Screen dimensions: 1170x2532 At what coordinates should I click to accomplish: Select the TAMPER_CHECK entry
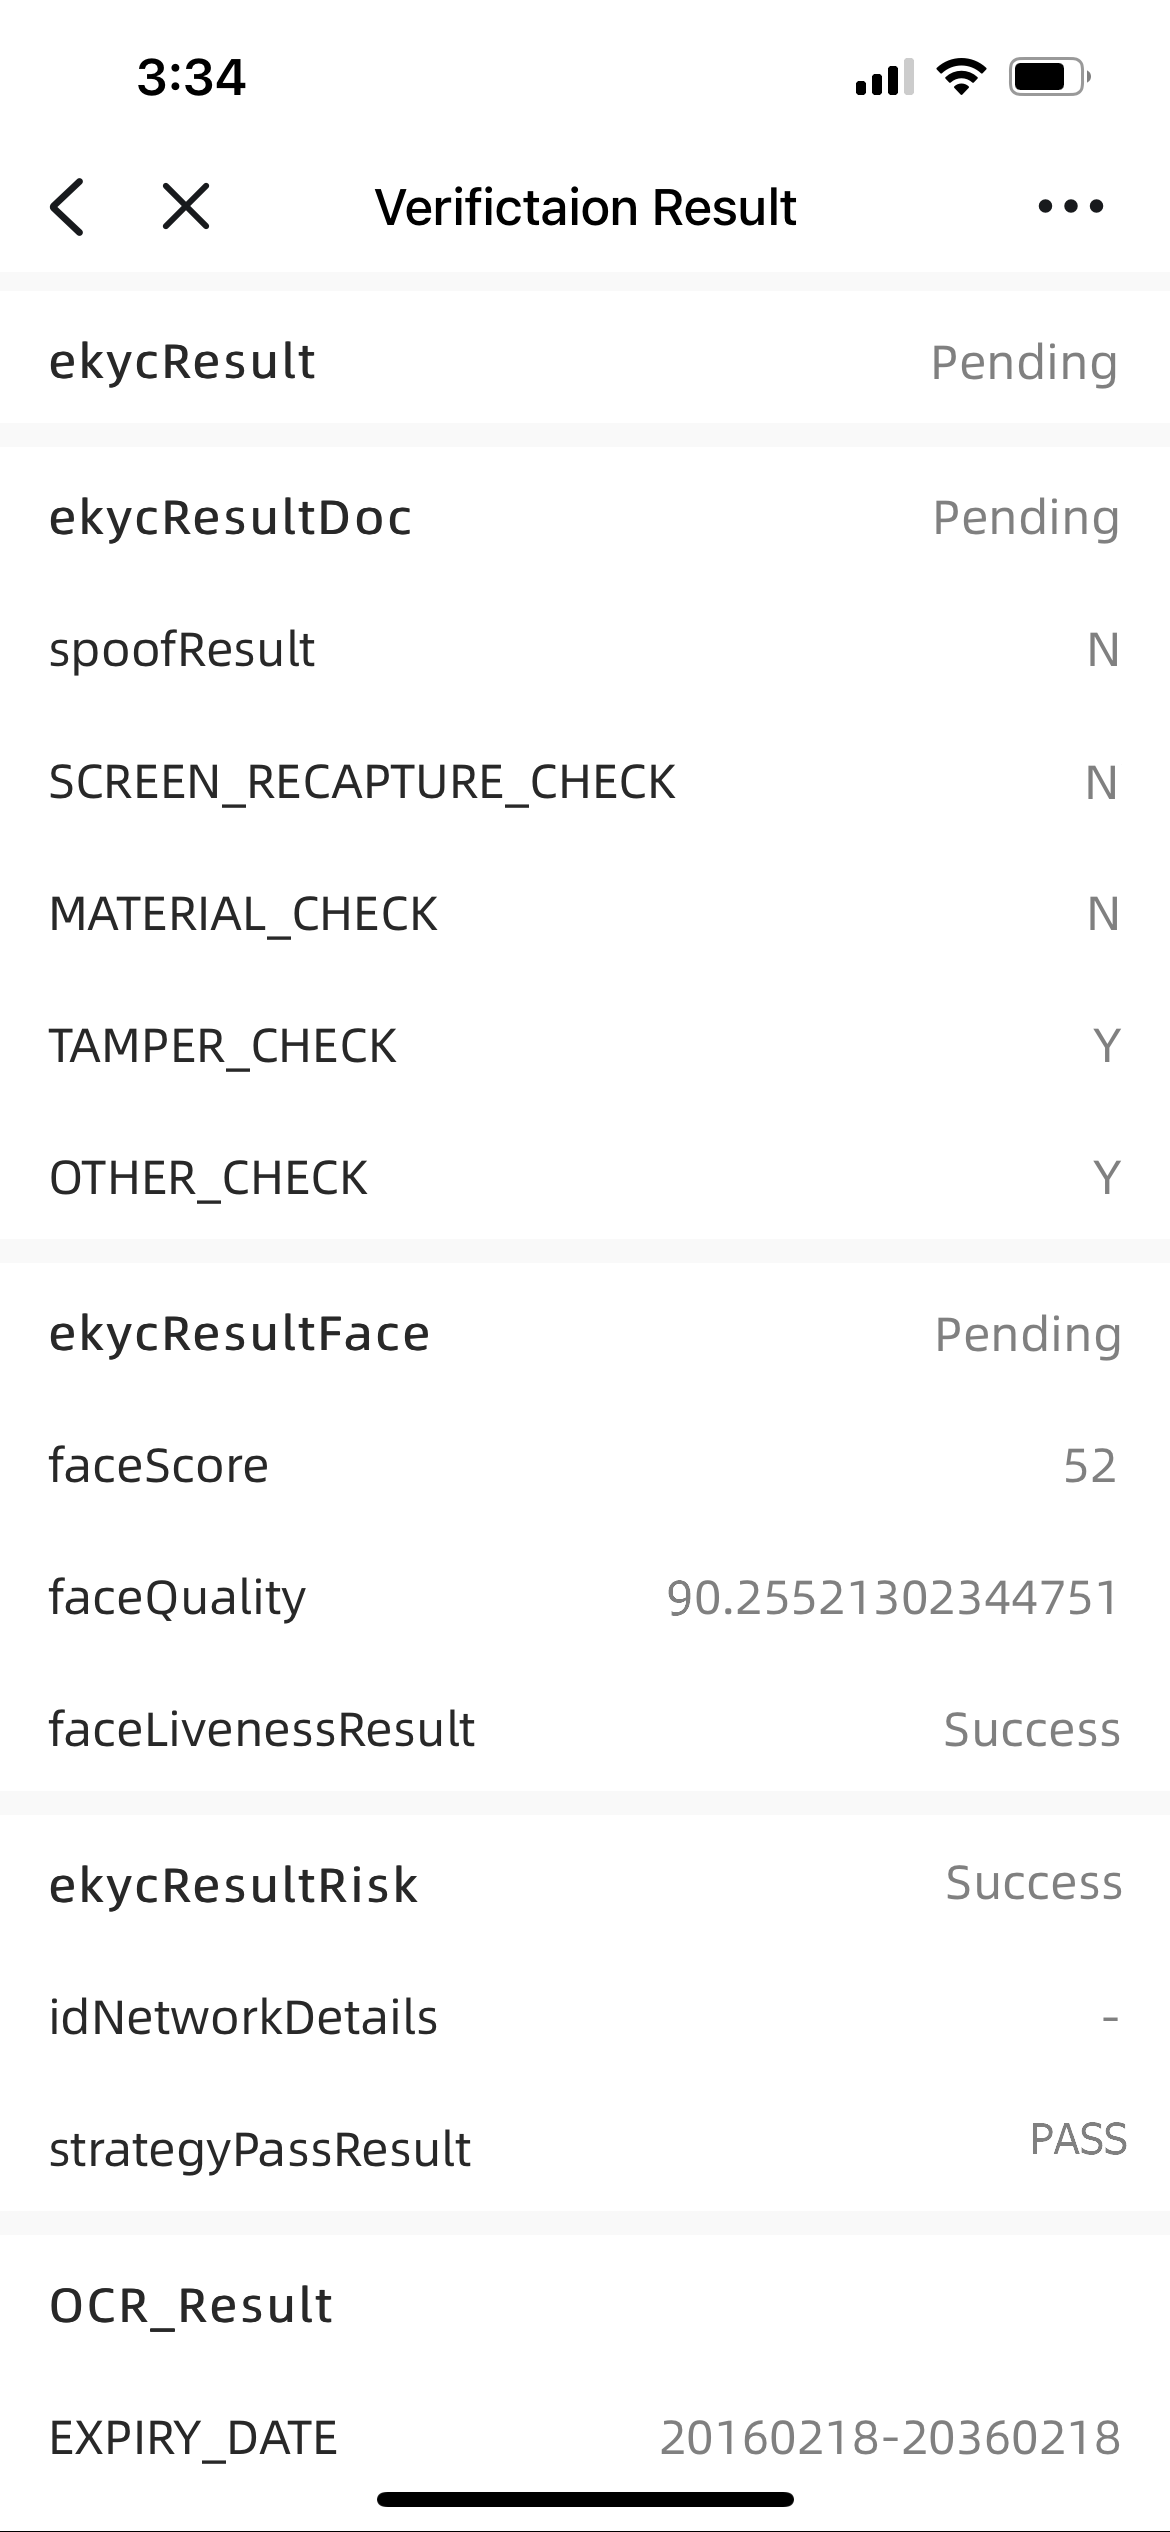click(x=585, y=1045)
